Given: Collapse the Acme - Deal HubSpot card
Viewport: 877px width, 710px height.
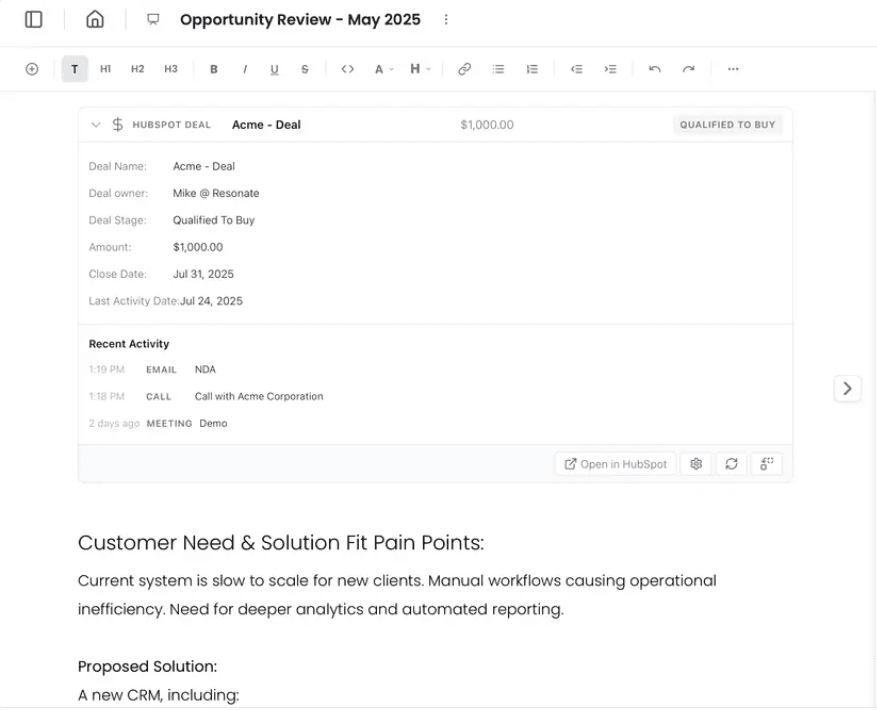Looking at the screenshot, I should click(x=95, y=124).
